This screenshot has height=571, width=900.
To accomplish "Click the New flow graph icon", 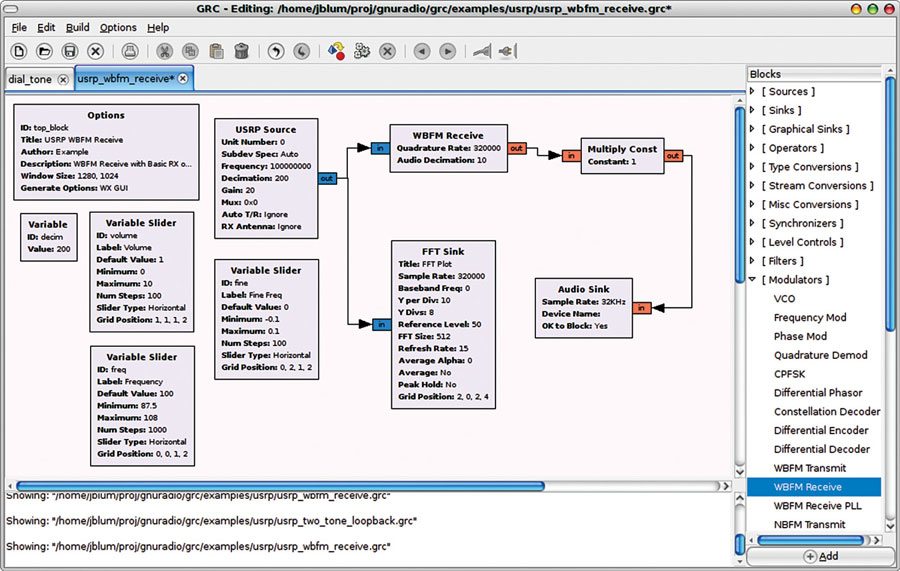I will (x=19, y=50).
